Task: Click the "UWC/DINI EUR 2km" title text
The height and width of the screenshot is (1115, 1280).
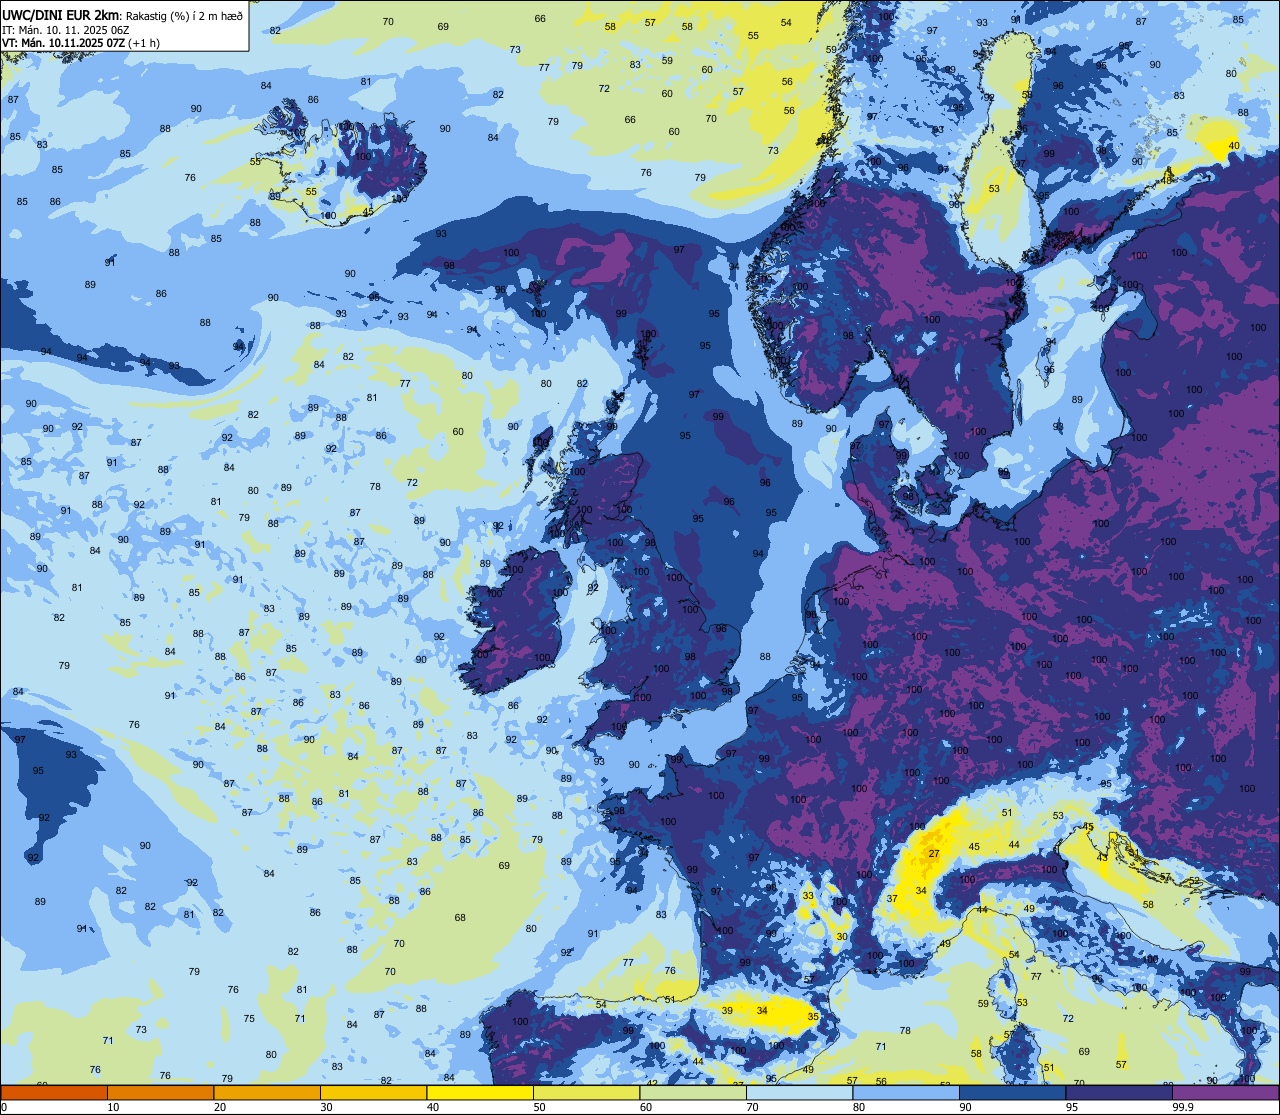Action: point(60,14)
